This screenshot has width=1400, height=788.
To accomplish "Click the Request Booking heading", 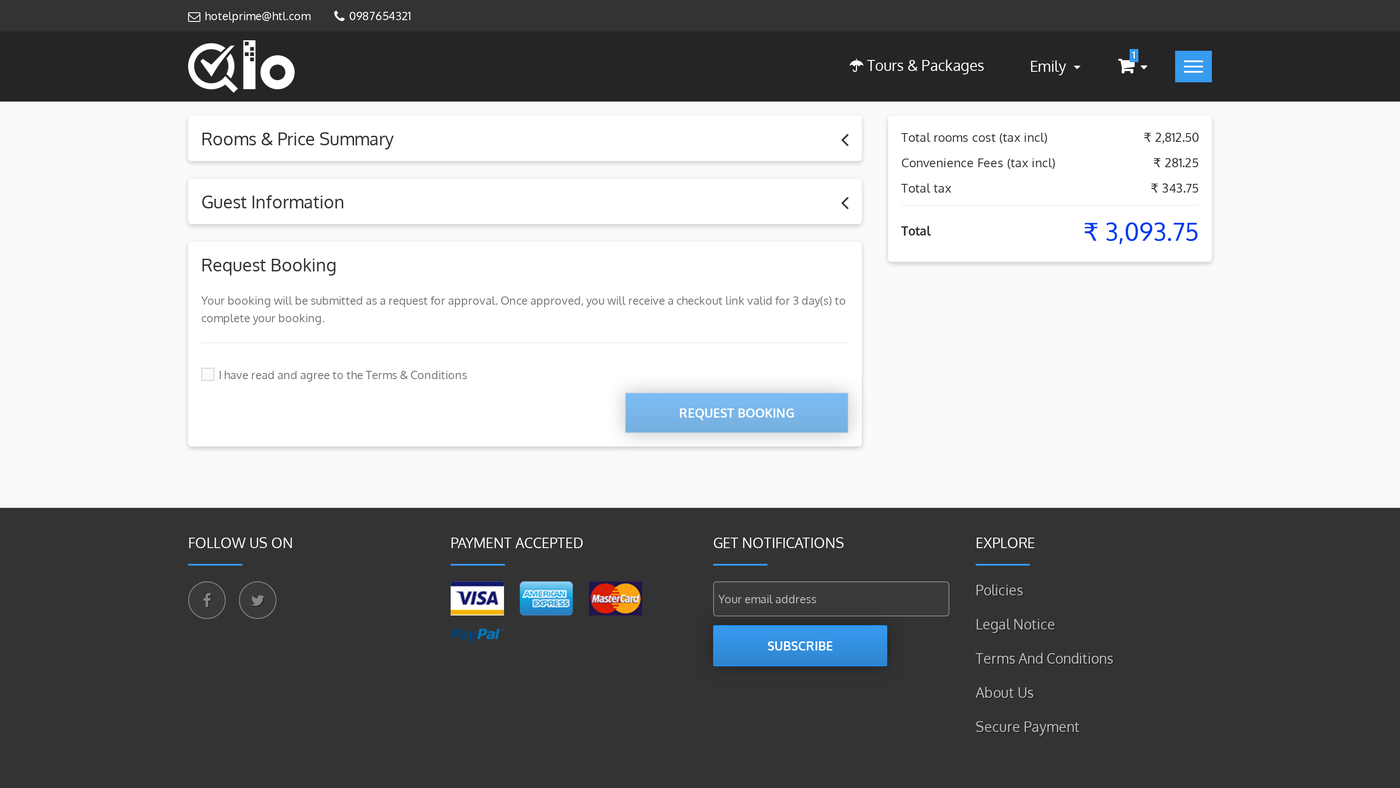I will pos(269,265).
